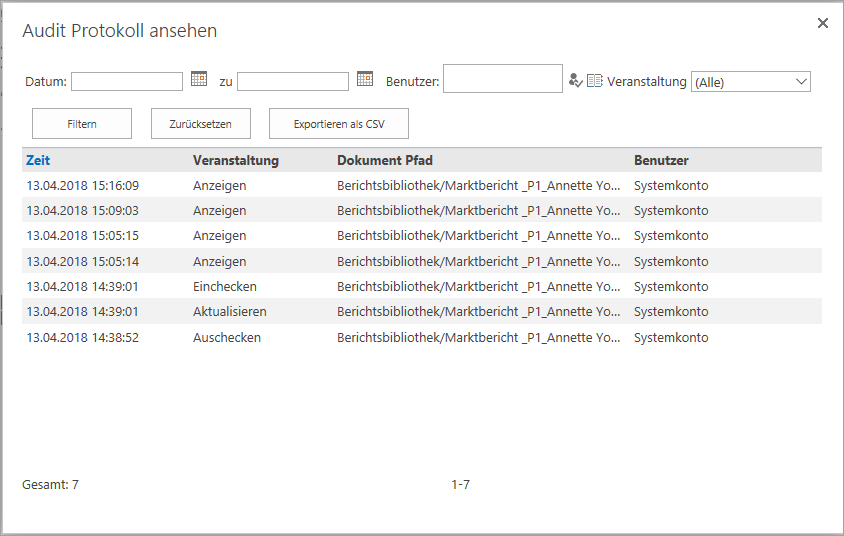
Task: Open the start date calendar picker
Action: [199, 79]
